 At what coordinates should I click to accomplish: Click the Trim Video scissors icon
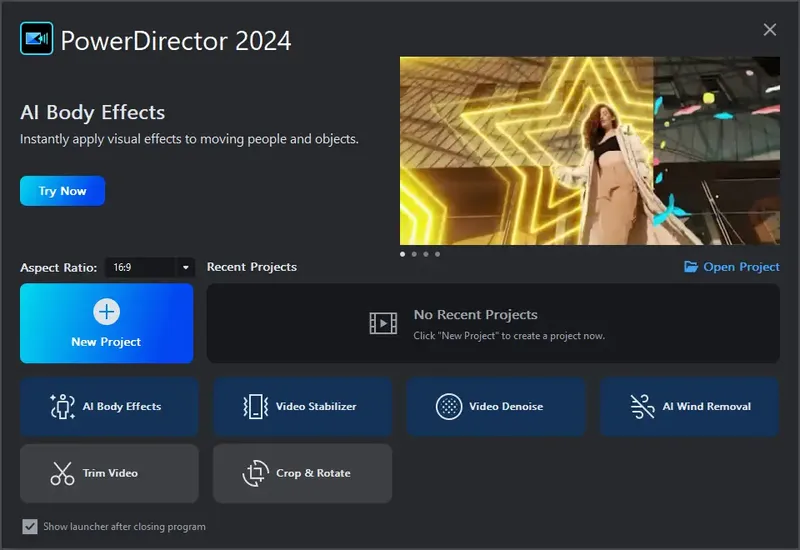pyautogui.click(x=62, y=473)
